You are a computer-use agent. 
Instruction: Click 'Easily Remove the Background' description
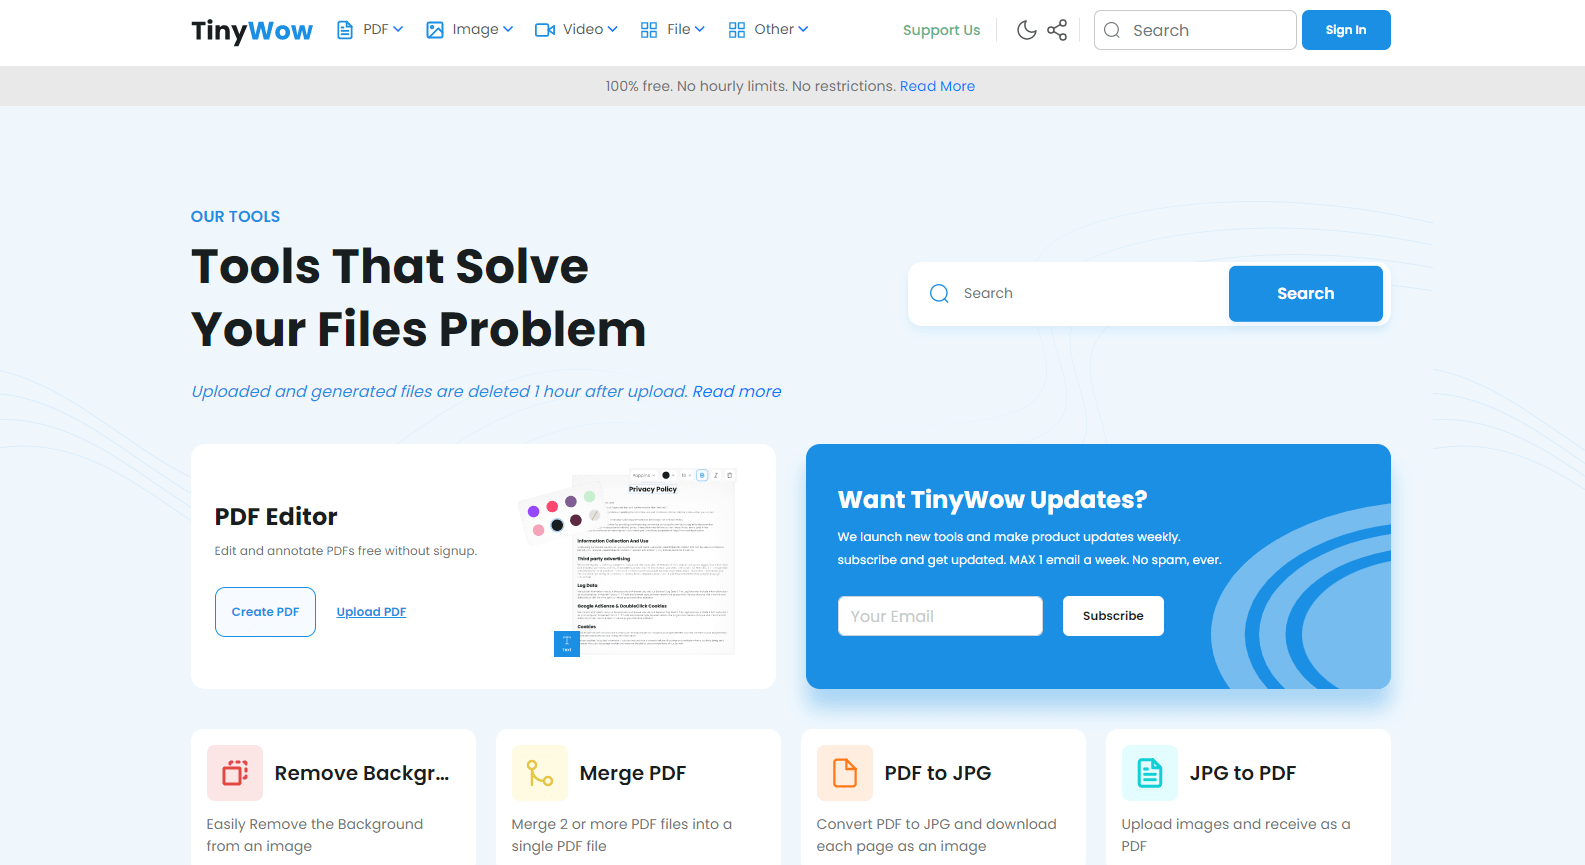315,835
